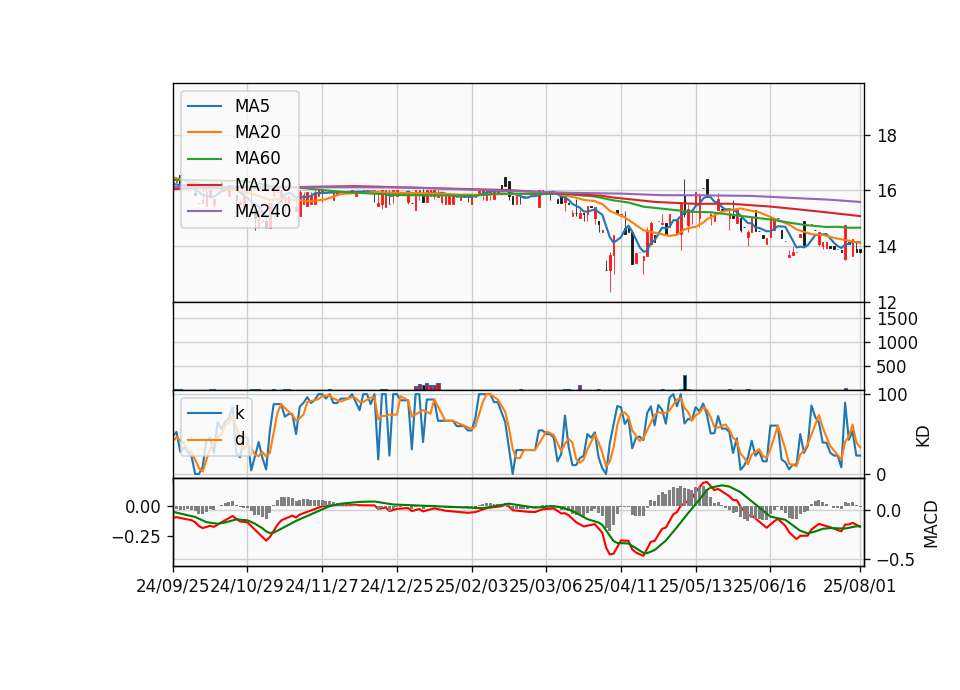The image size is (960, 690).
Task: Click the MA60 legend label
Action: tap(258, 159)
